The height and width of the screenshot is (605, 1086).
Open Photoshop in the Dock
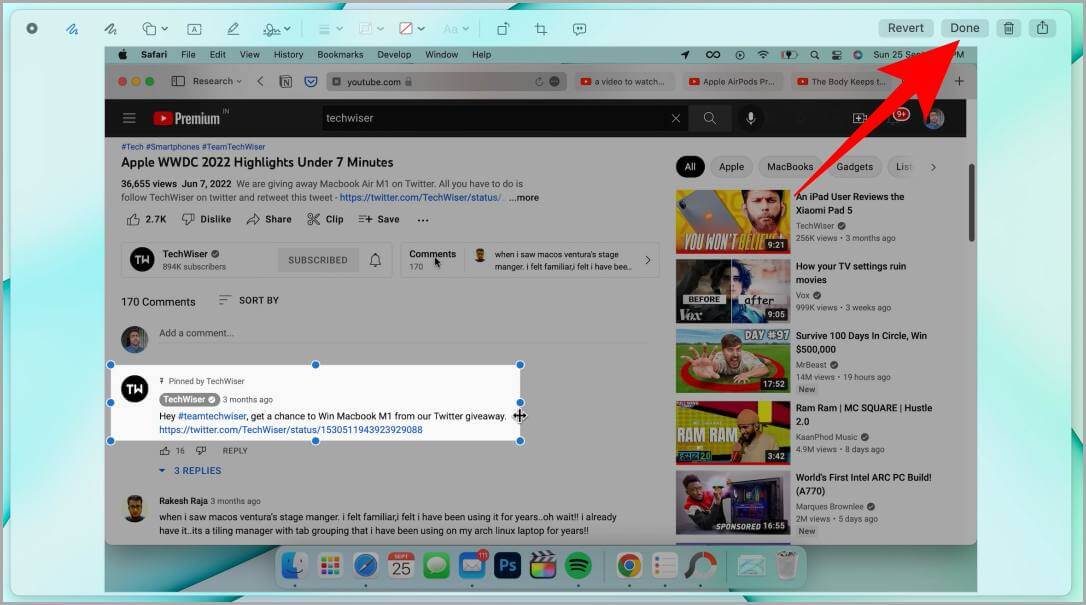click(x=507, y=566)
